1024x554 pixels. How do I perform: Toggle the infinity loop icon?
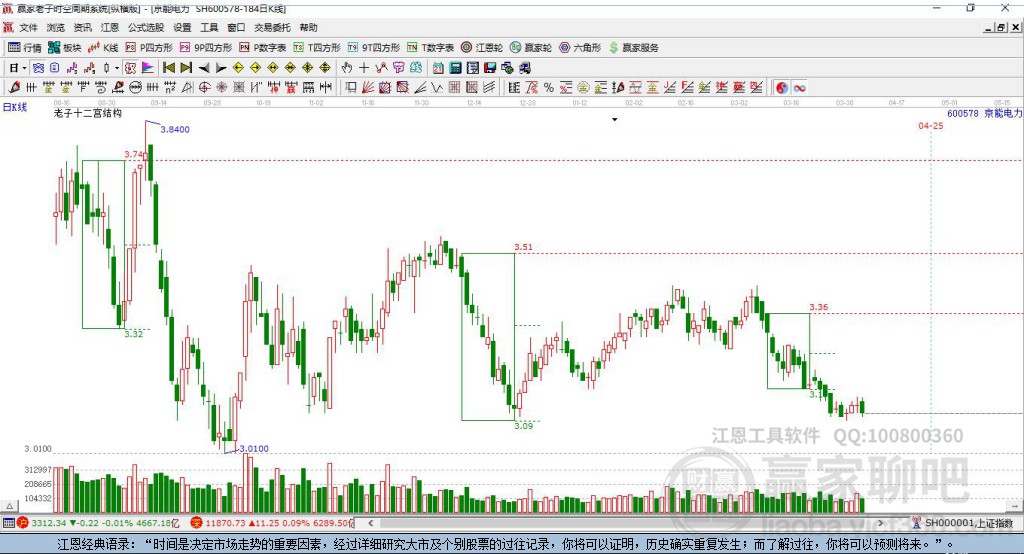pos(799,88)
